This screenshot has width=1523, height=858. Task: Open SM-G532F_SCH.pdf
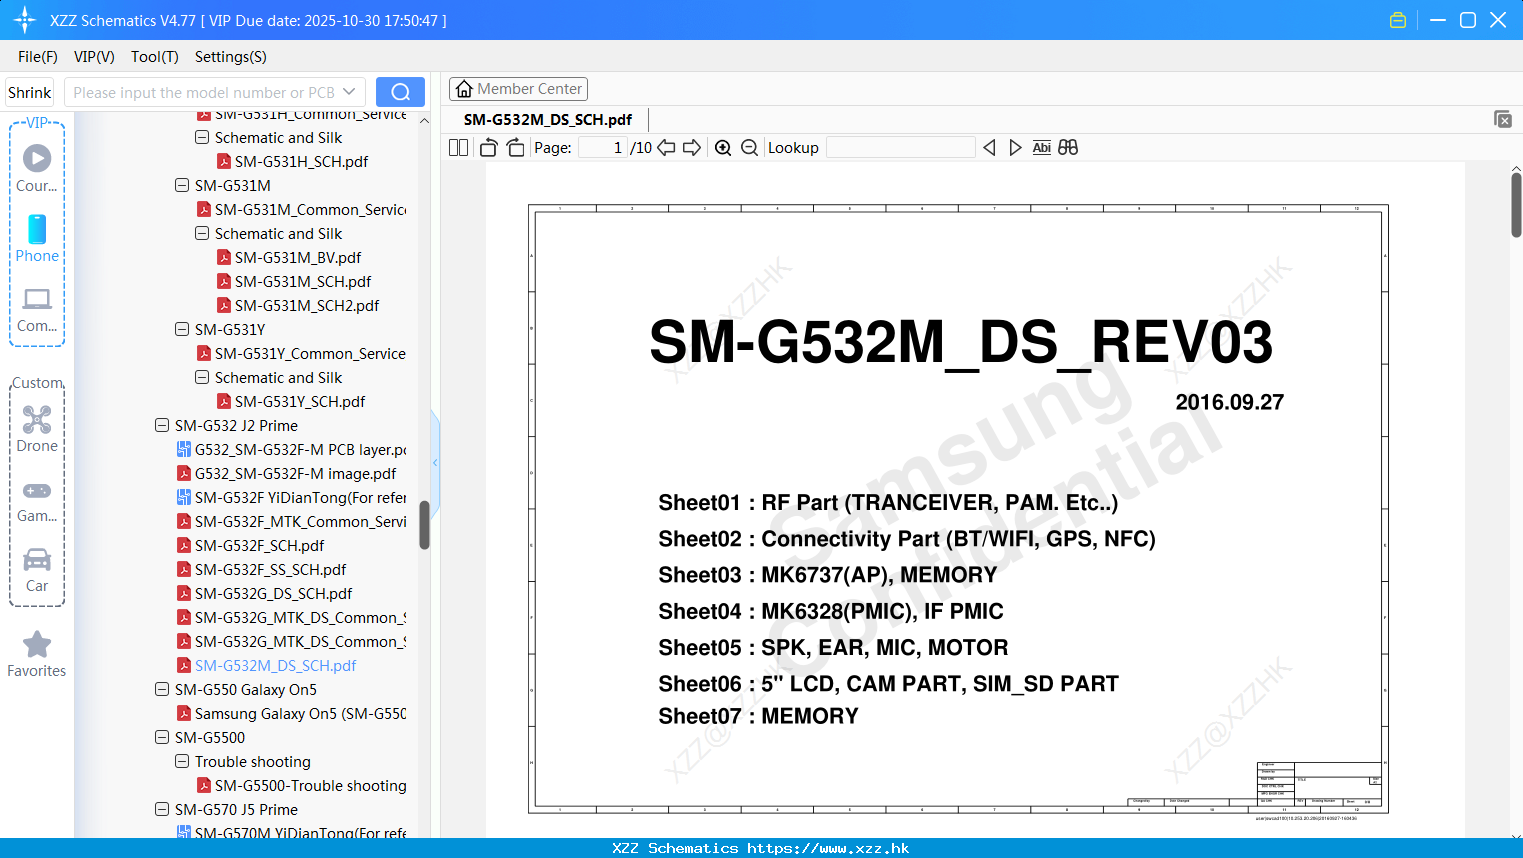pos(259,545)
